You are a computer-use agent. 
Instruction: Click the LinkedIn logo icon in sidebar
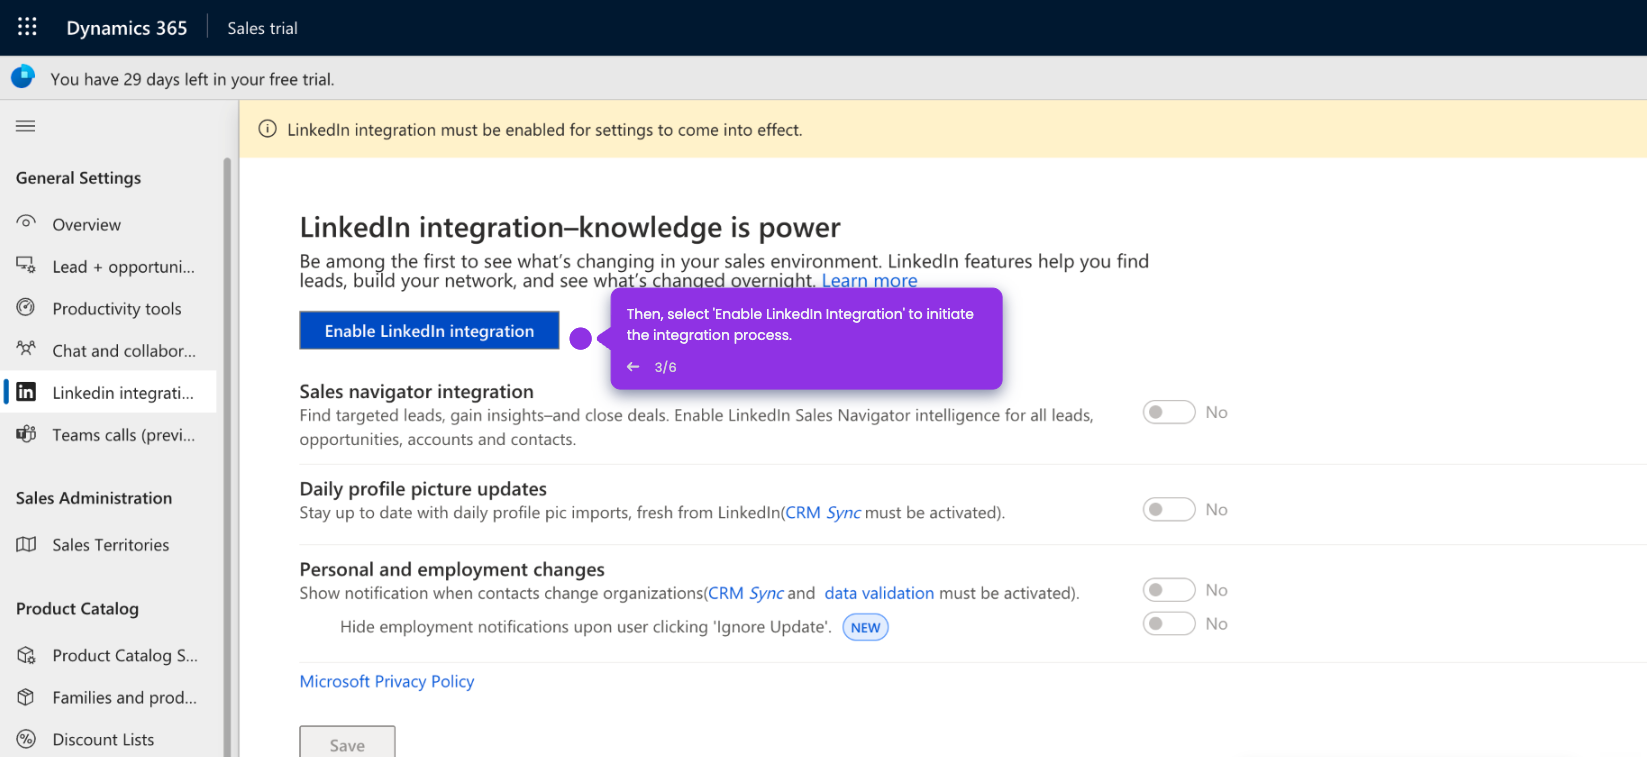(26, 392)
